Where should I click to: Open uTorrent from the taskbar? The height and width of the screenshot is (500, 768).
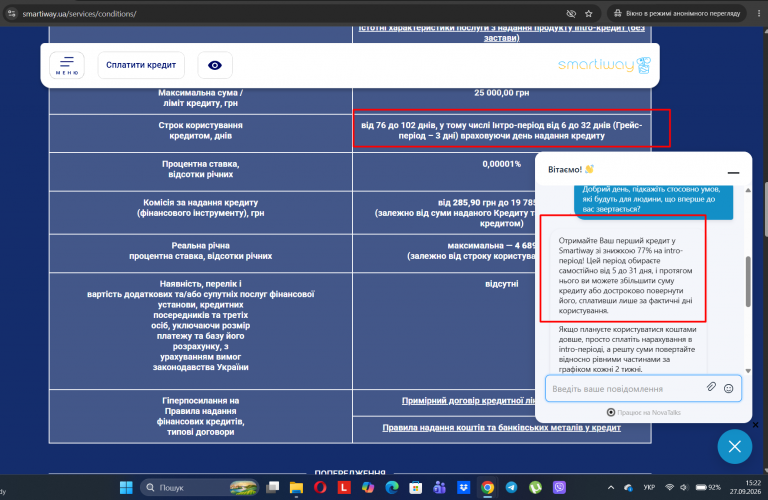535,487
